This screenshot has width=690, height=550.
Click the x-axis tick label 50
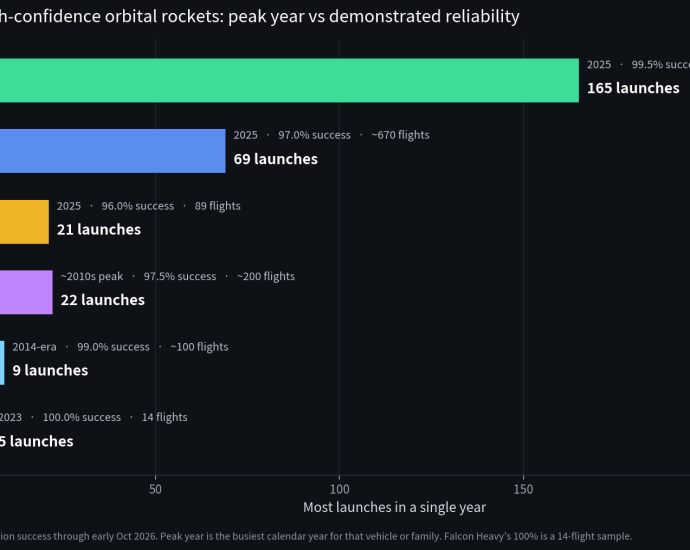[x=155, y=489]
